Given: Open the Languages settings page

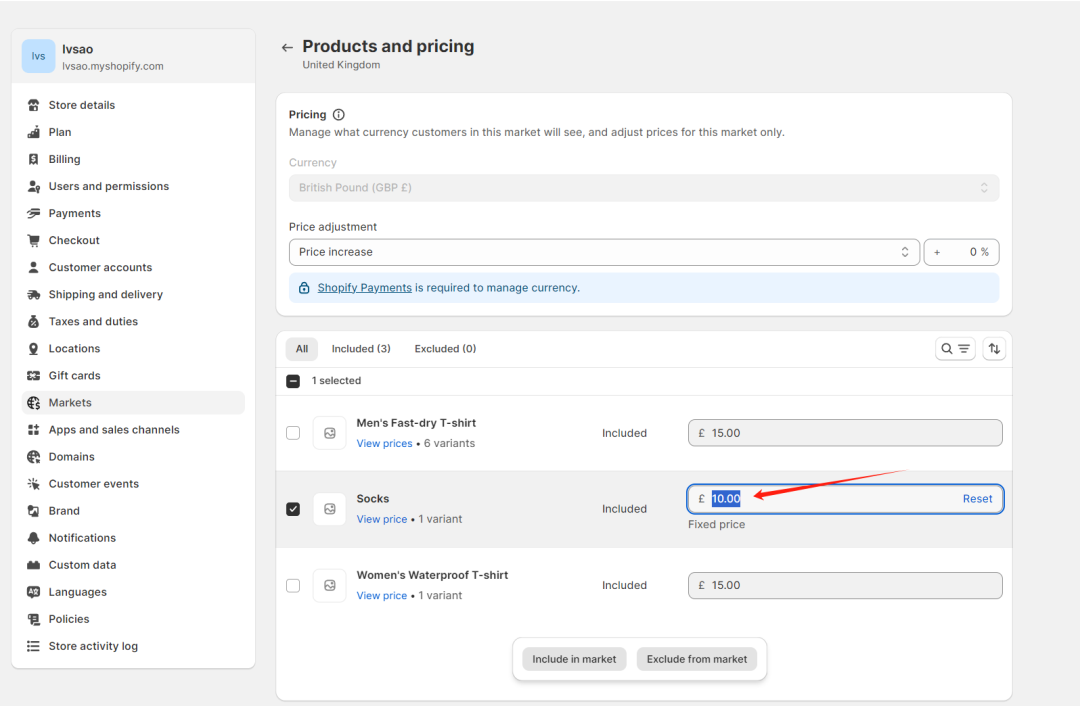Looking at the screenshot, I should coord(133,592).
